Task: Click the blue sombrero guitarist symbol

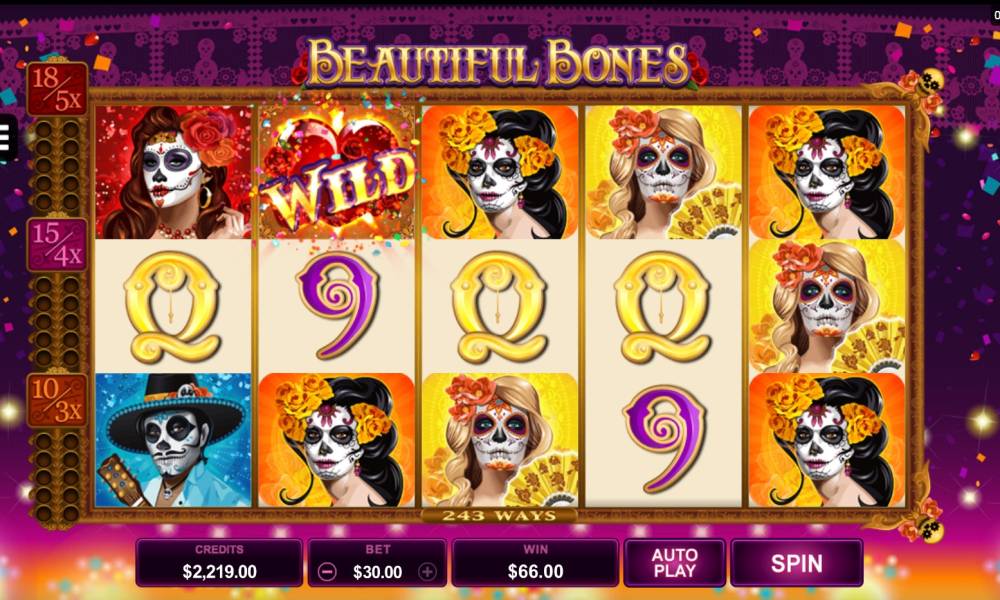Action: tap(173, 440)
